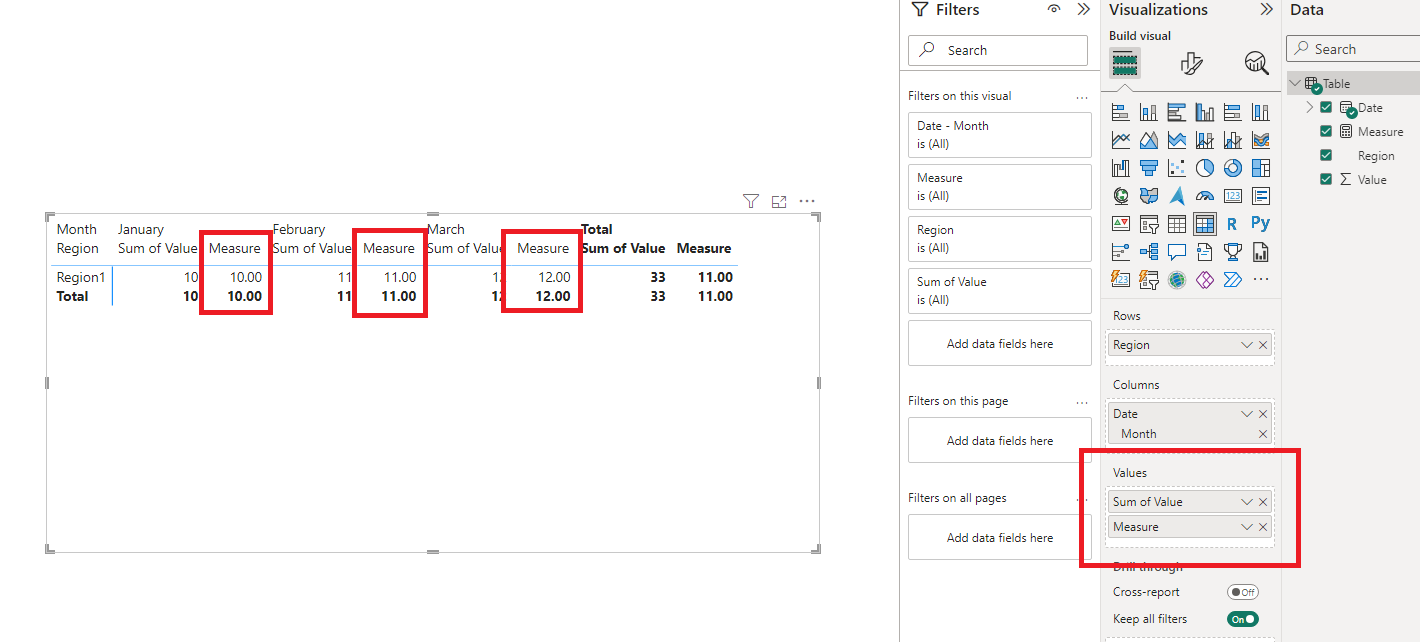The image size is (1420, 642).
Task: Open Measure dropdown in Values well
Action: [x=1247, y=527]
